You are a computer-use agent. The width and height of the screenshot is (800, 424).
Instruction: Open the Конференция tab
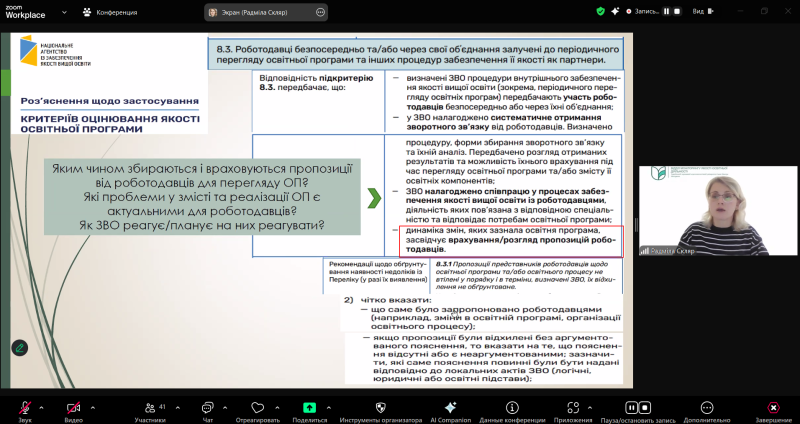tap(110, 12)
